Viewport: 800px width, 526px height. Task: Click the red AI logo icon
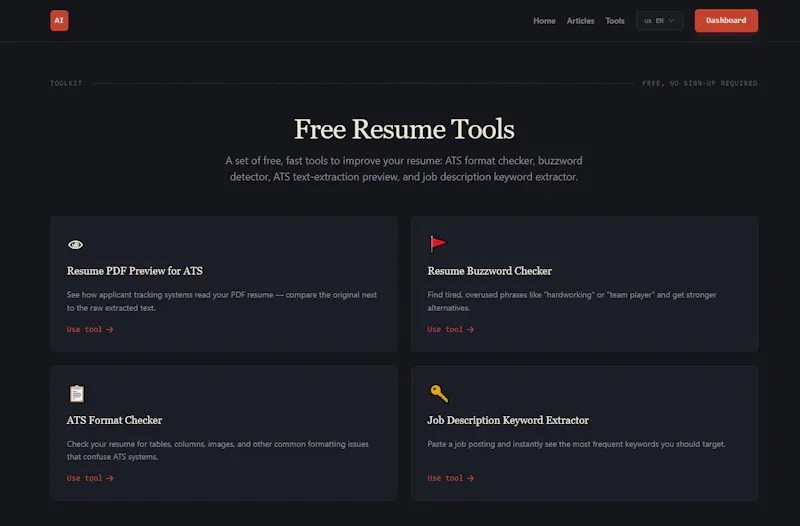[x=59, y=20]
